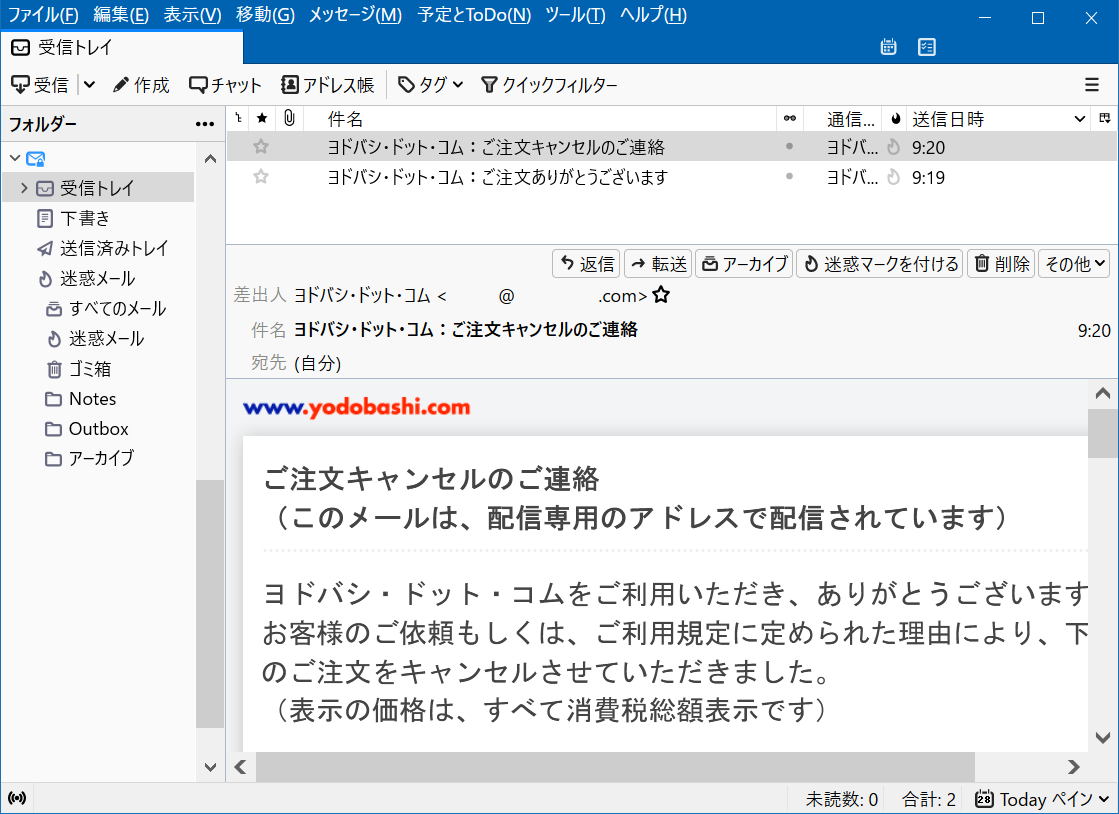Click the message body vertical scrollbar thumb

click(x=1103, y=433)
